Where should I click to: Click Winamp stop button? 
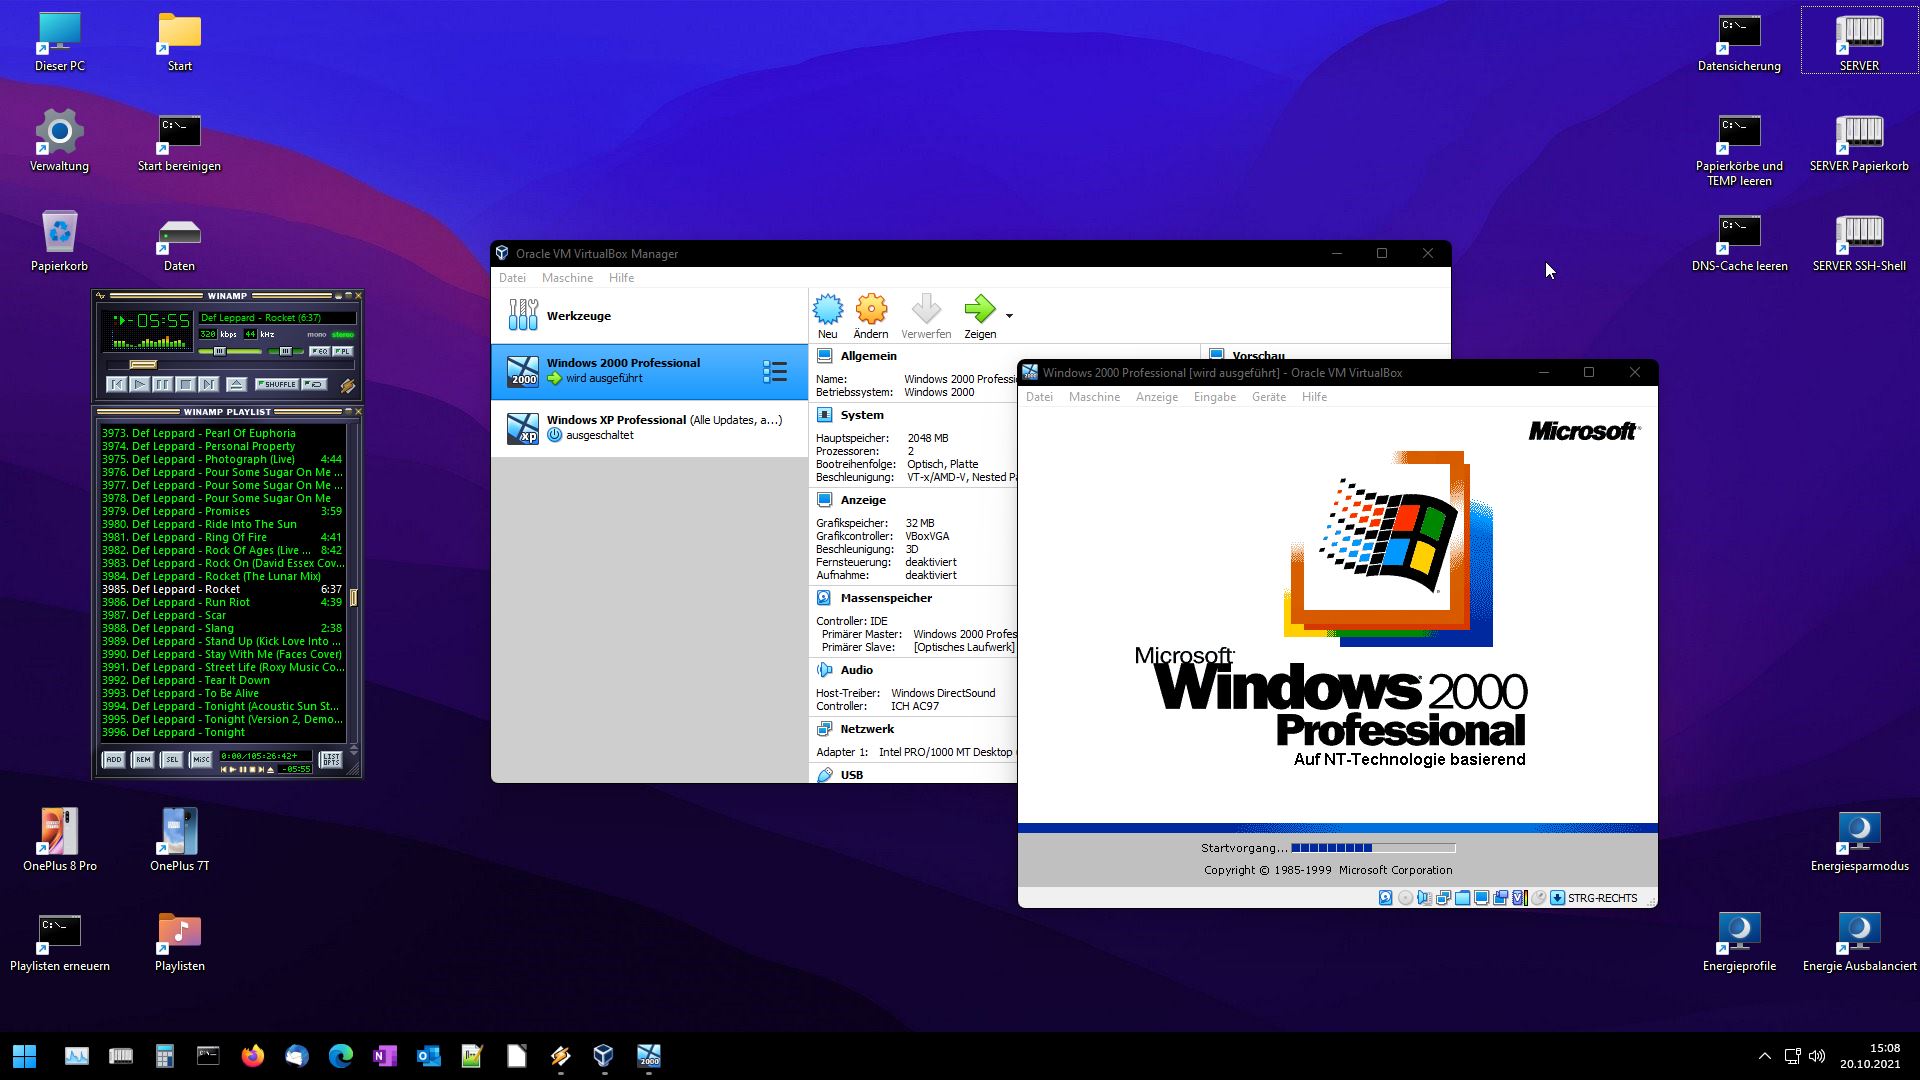click(185, 384)
